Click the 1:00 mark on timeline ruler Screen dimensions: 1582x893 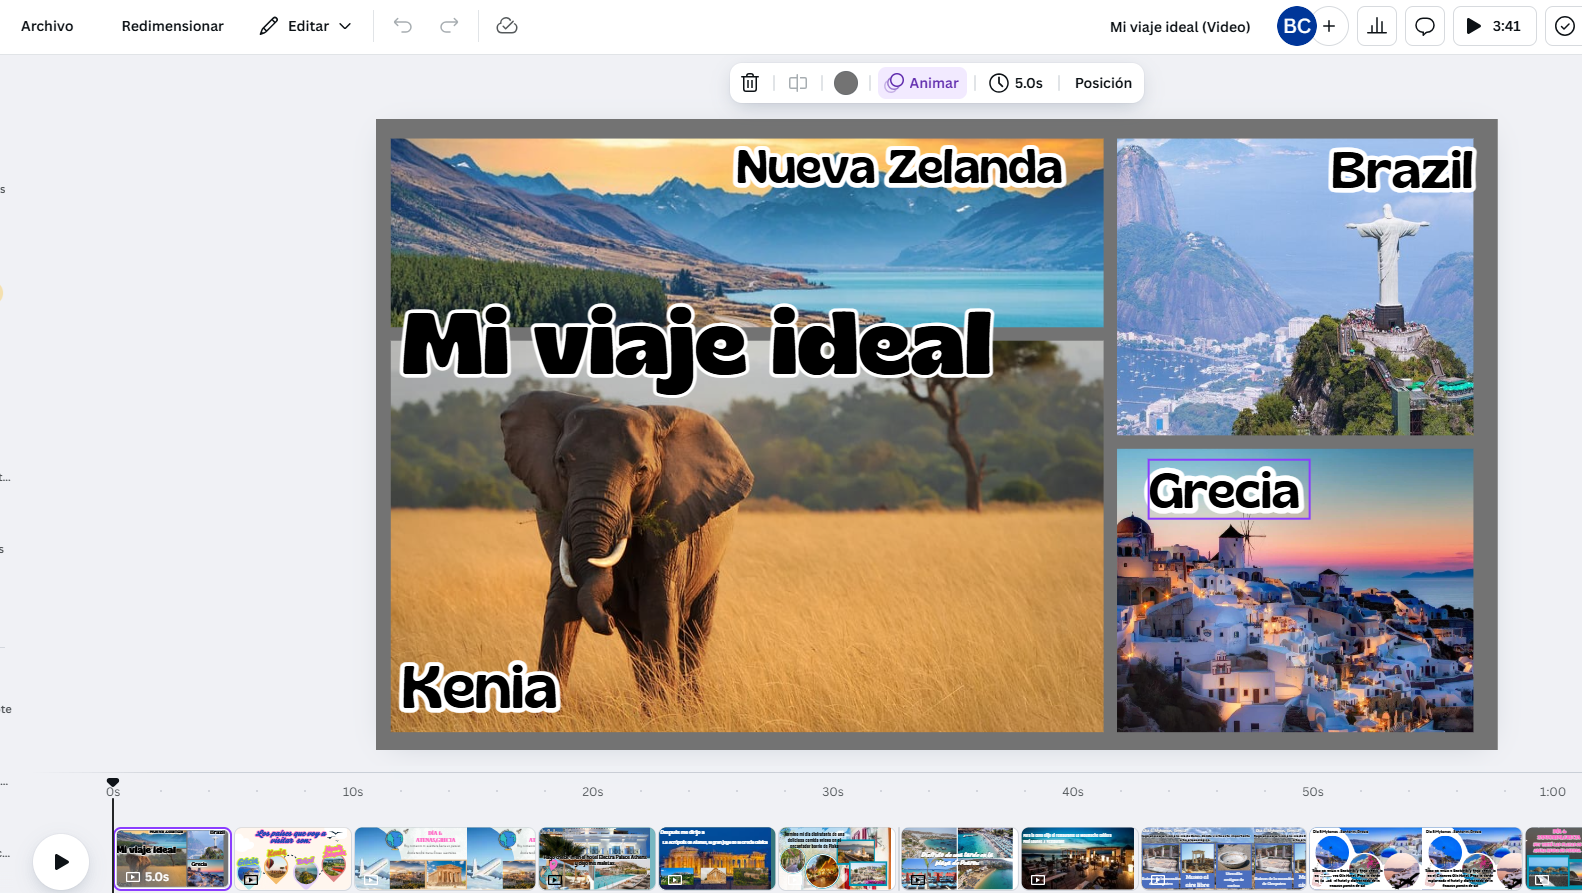point(1552,791)
